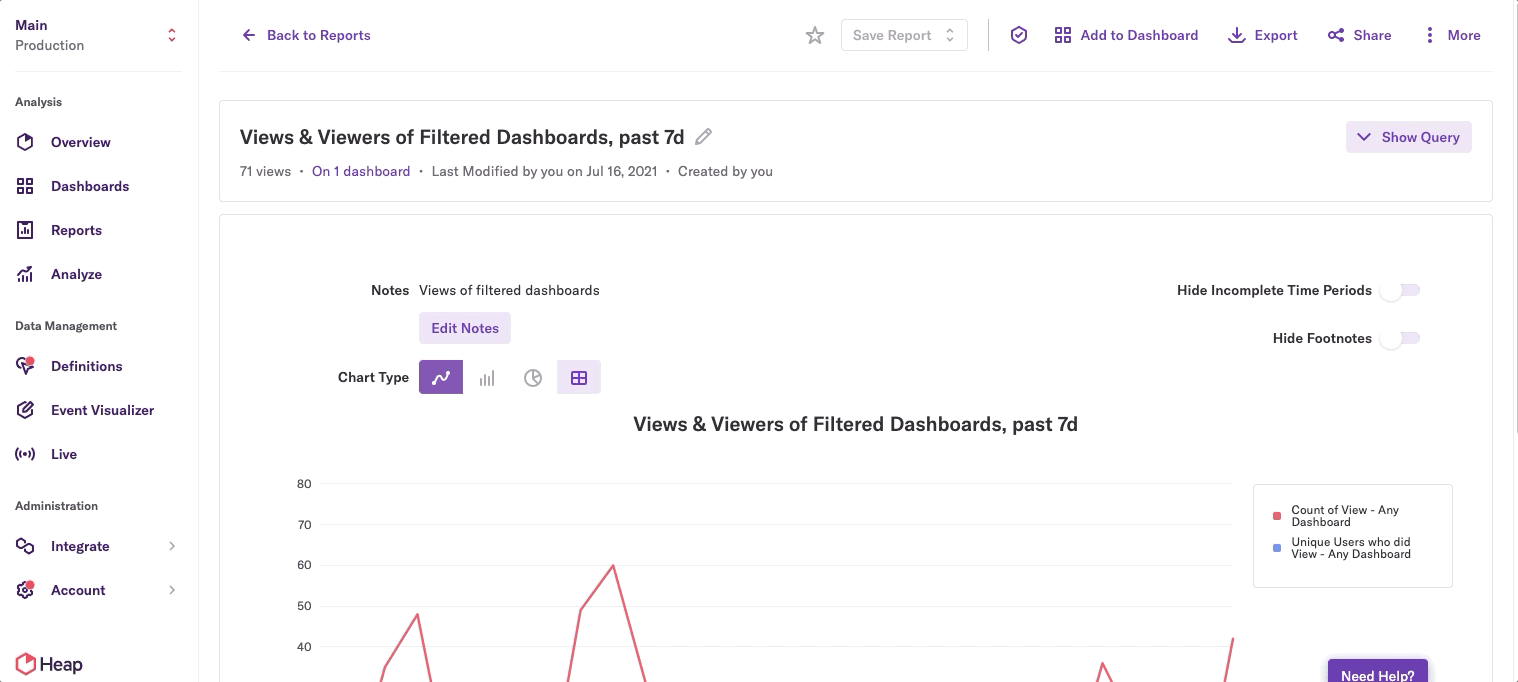Viewport: 1518px width, 682px height.
Task: Click the Live broadcast icon
Action: pos(25,454)
